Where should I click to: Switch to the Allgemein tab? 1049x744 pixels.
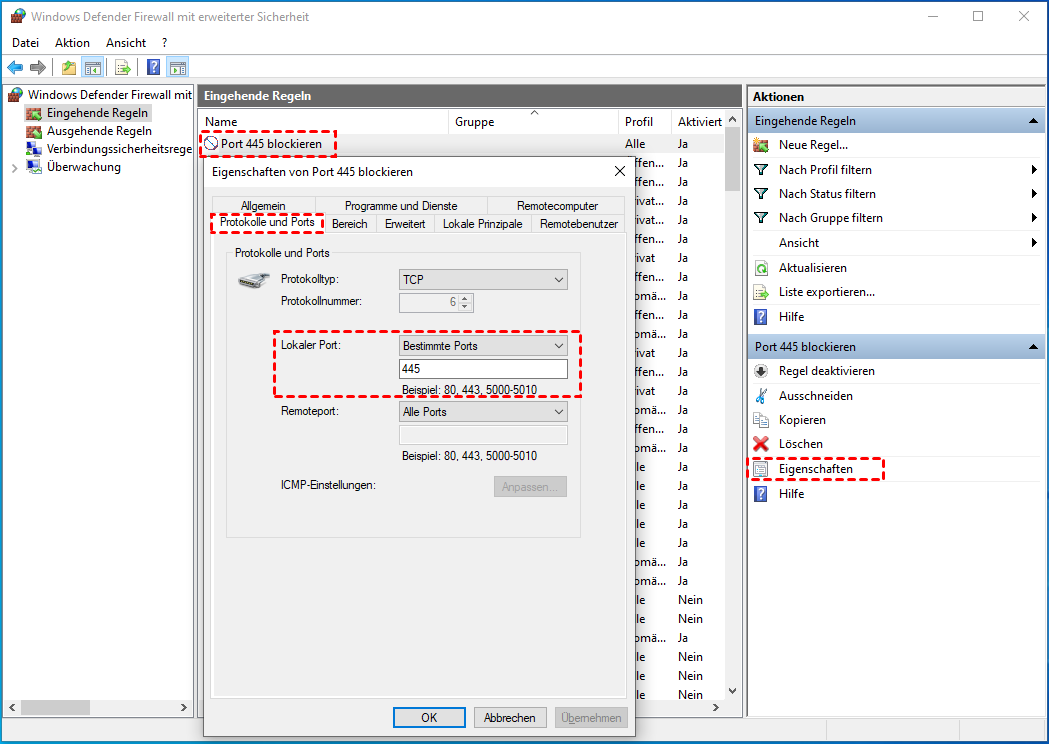click(263, 206)
